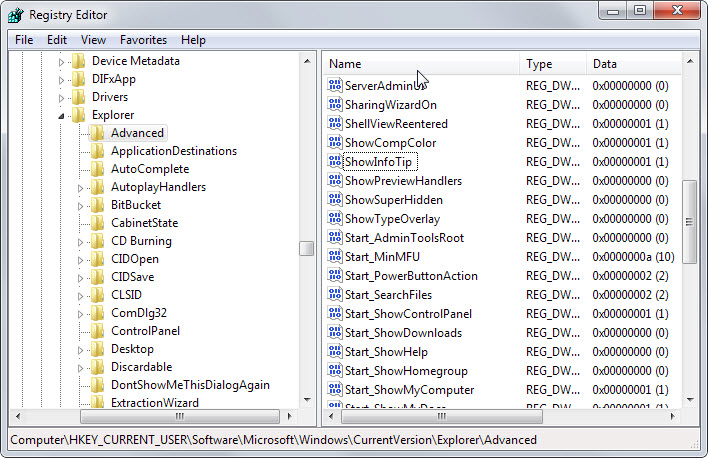
Task: Click the DWORD icon beside Start_PowerButtonAction
Action: click(x=335, y=275)
